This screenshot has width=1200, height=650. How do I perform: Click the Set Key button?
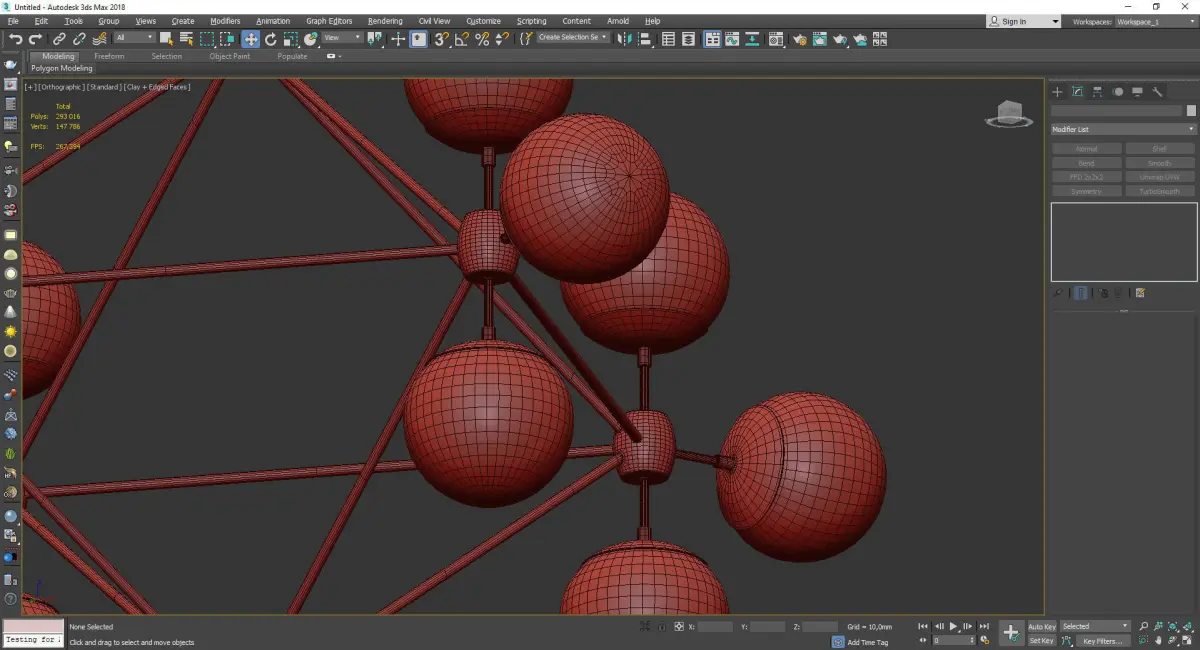[x=1042, y=640]
